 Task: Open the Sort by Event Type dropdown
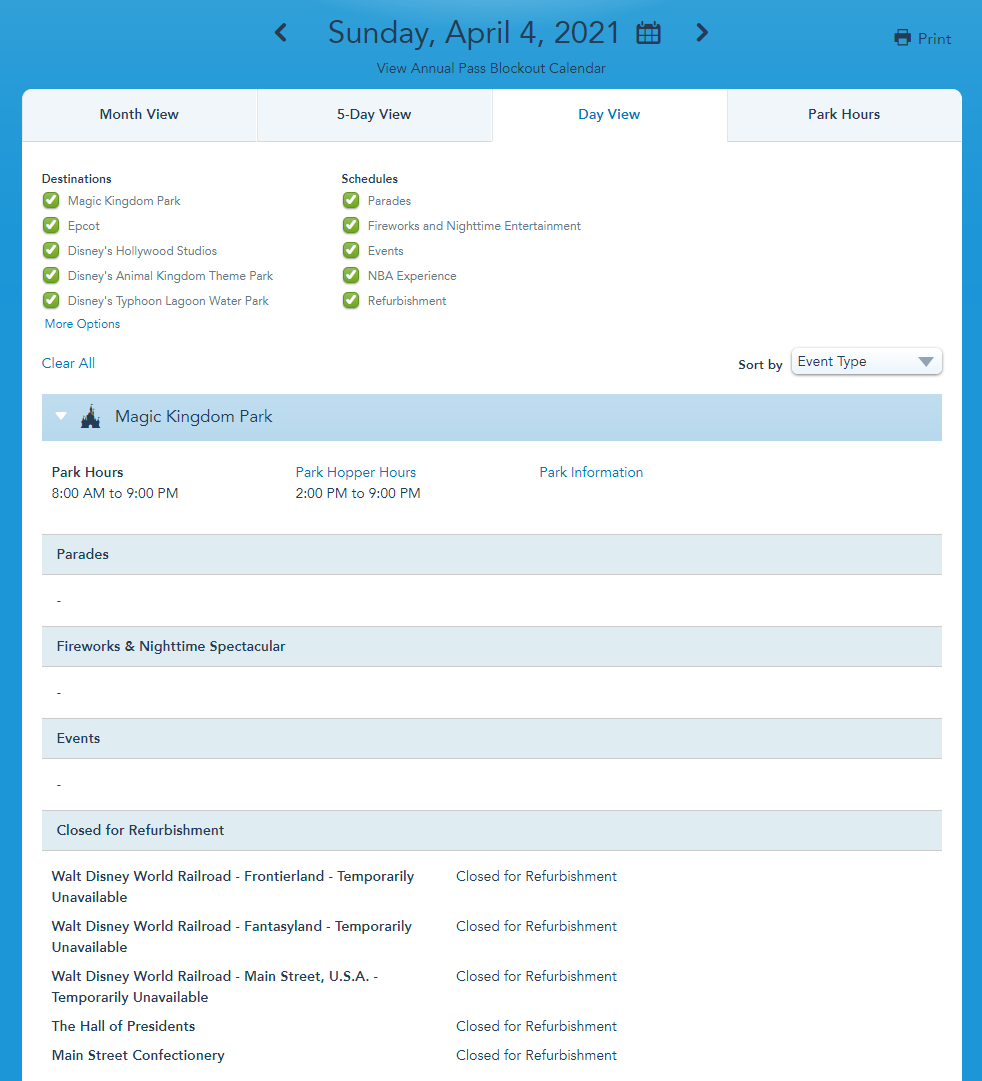866,362
